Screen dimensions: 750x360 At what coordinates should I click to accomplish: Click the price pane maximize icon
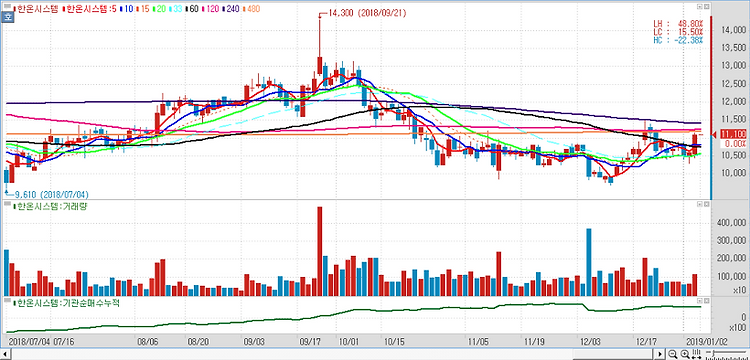tap(706, 7)
